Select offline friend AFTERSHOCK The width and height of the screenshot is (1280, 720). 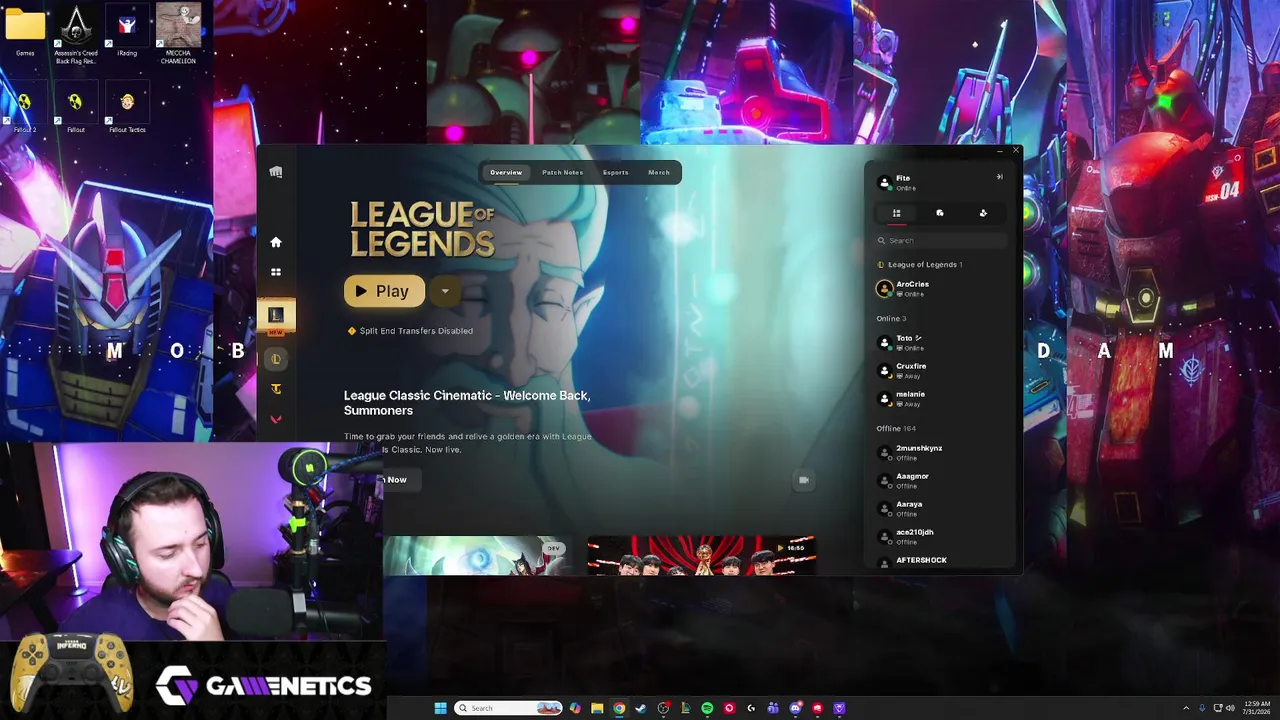tap(940, 561)
